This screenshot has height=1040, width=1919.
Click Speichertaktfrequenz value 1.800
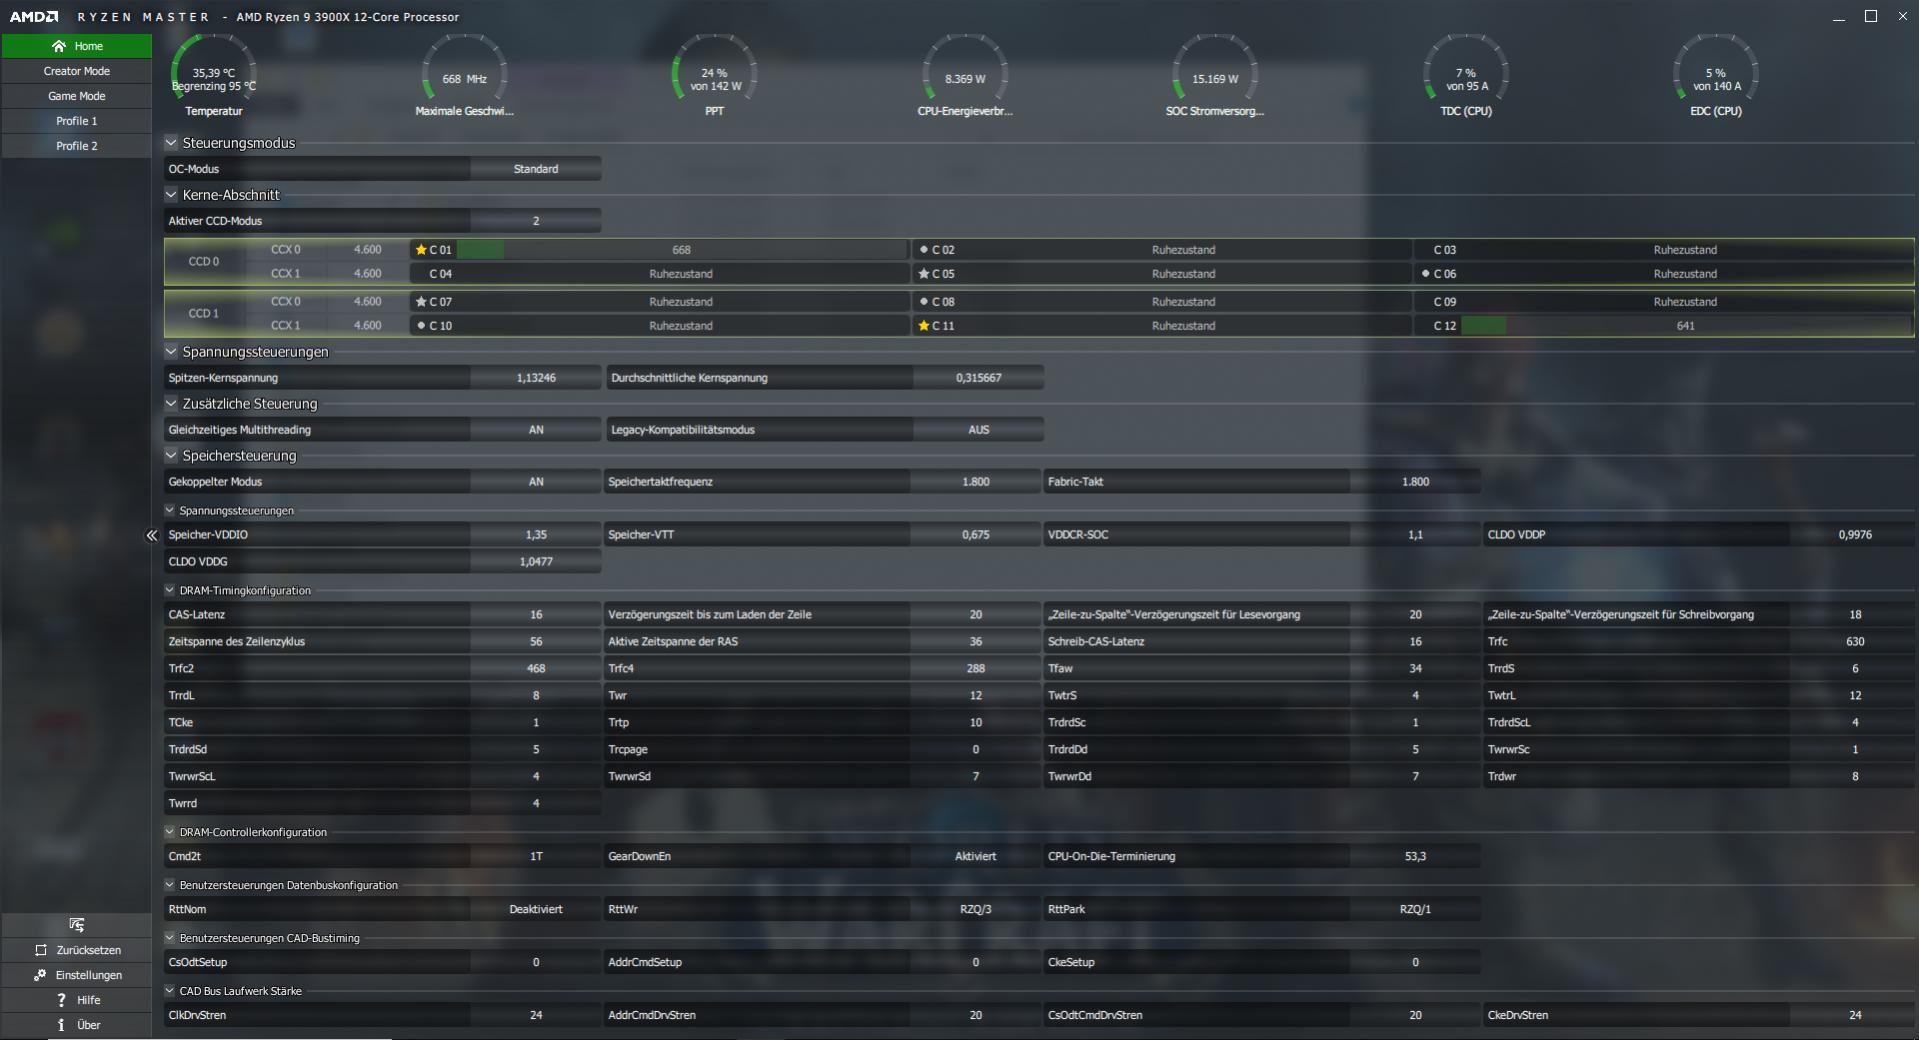click(x=975, y=482)
